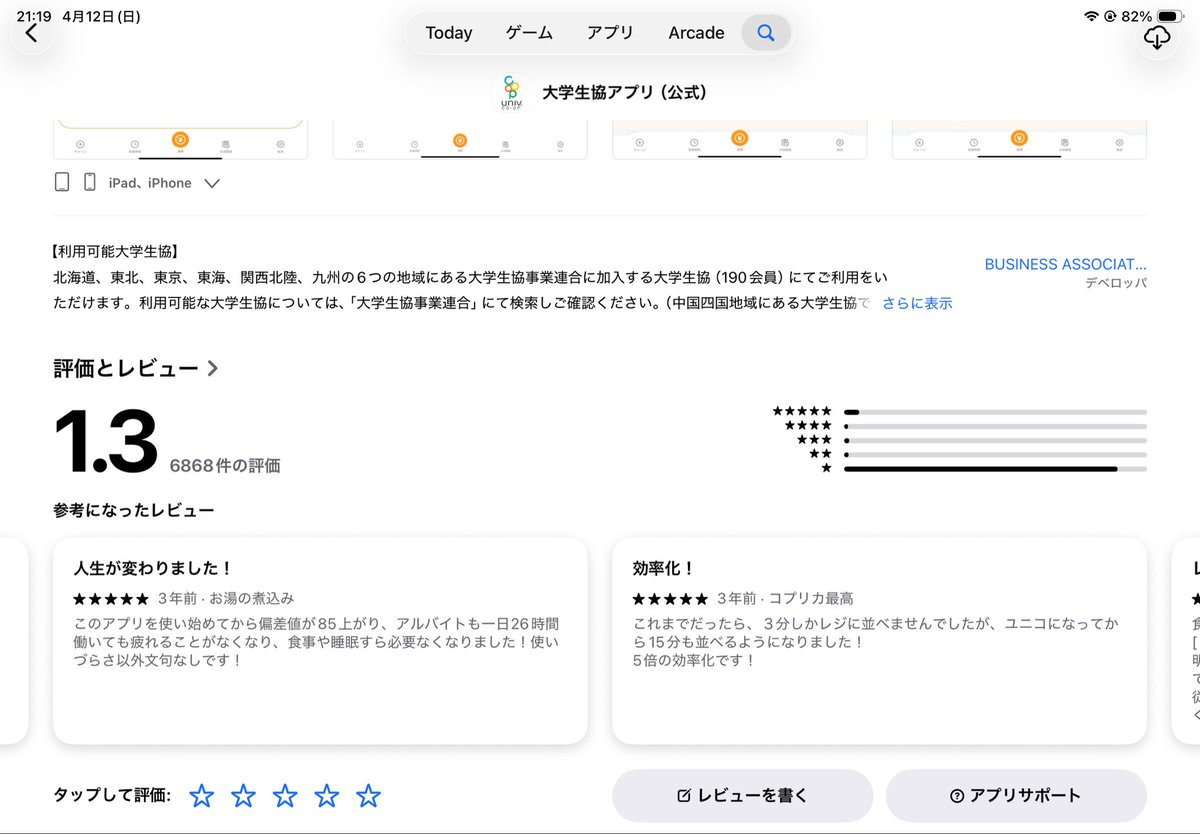The width and height of the screenshot is (1200, 834).
Task: Tap the iPad device icon
Action: [x=62, y=182]
